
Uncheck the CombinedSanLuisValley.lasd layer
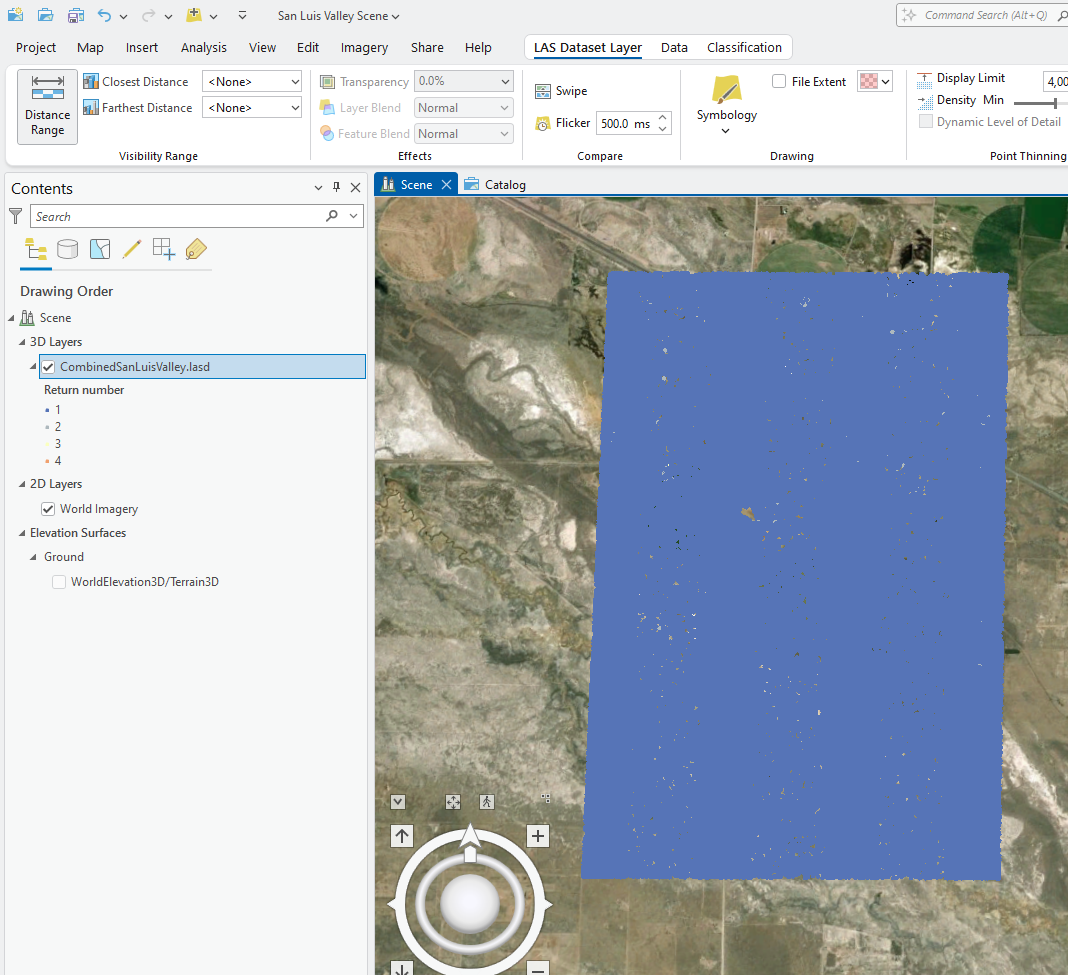48,367
